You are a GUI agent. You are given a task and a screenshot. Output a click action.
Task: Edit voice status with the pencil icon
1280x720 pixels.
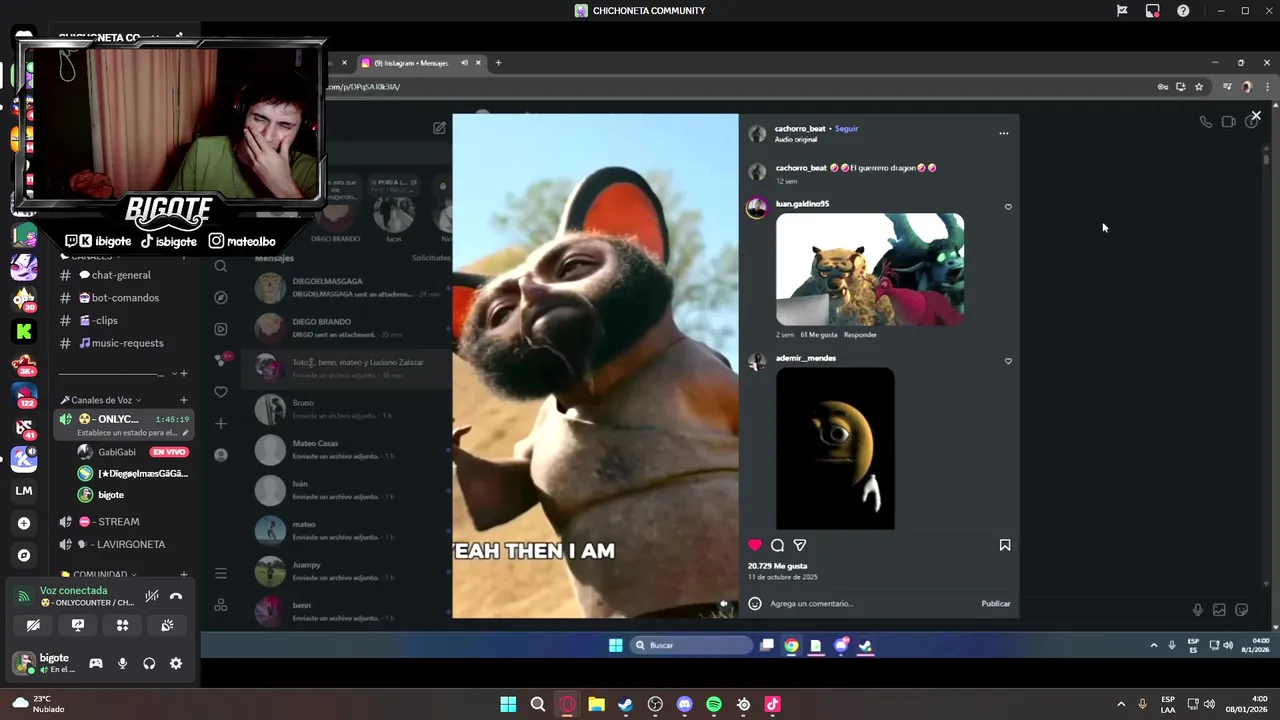(185, 433)
